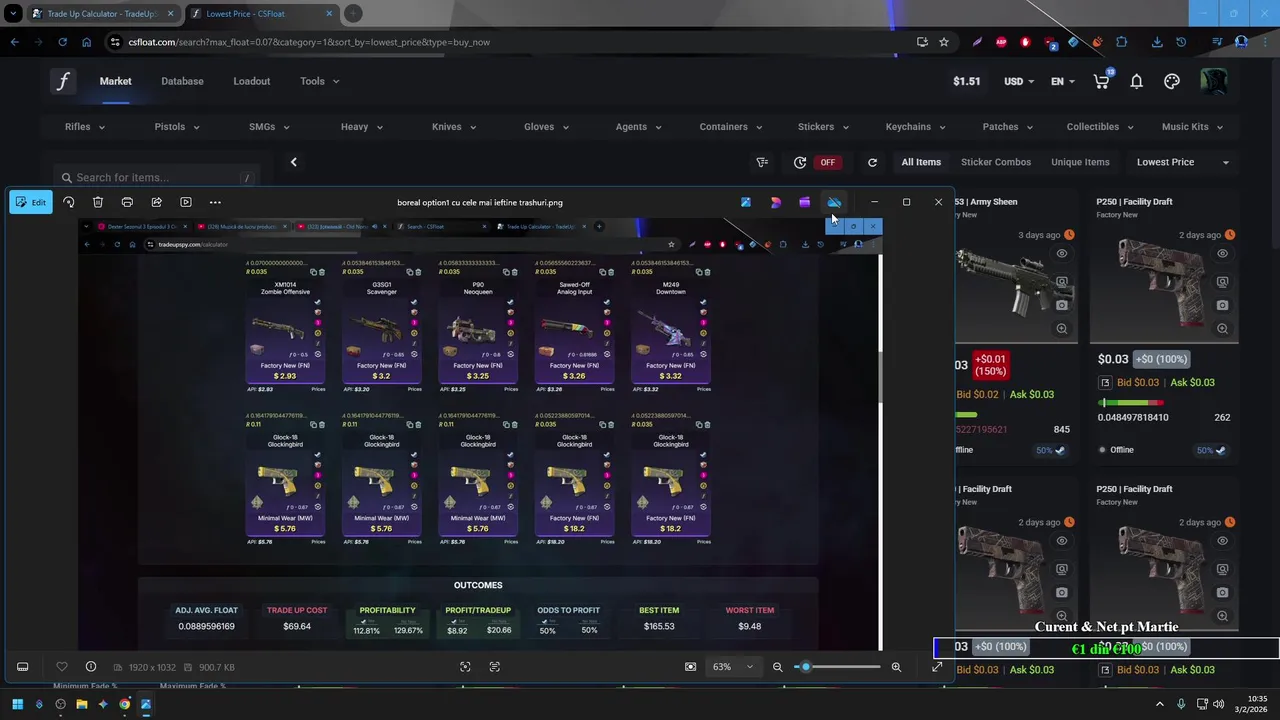
Task: Open File Explorer from the taskbar
Action: pos(82,704)
